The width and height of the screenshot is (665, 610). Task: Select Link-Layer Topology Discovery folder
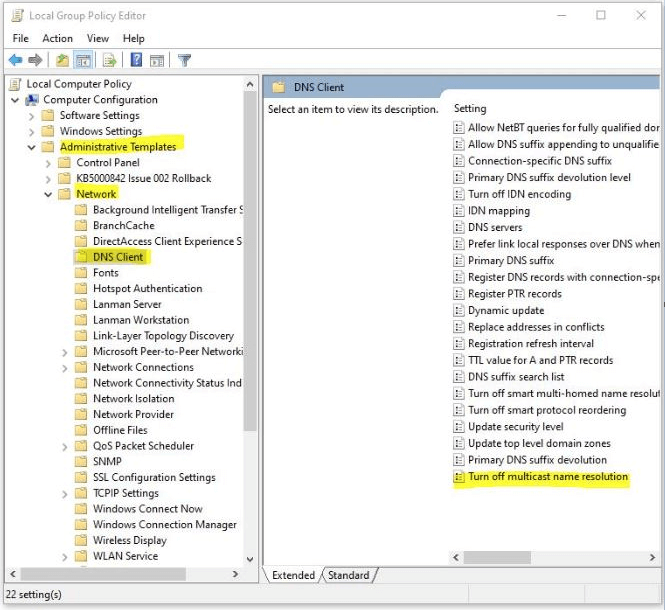[x=163, y=336]
